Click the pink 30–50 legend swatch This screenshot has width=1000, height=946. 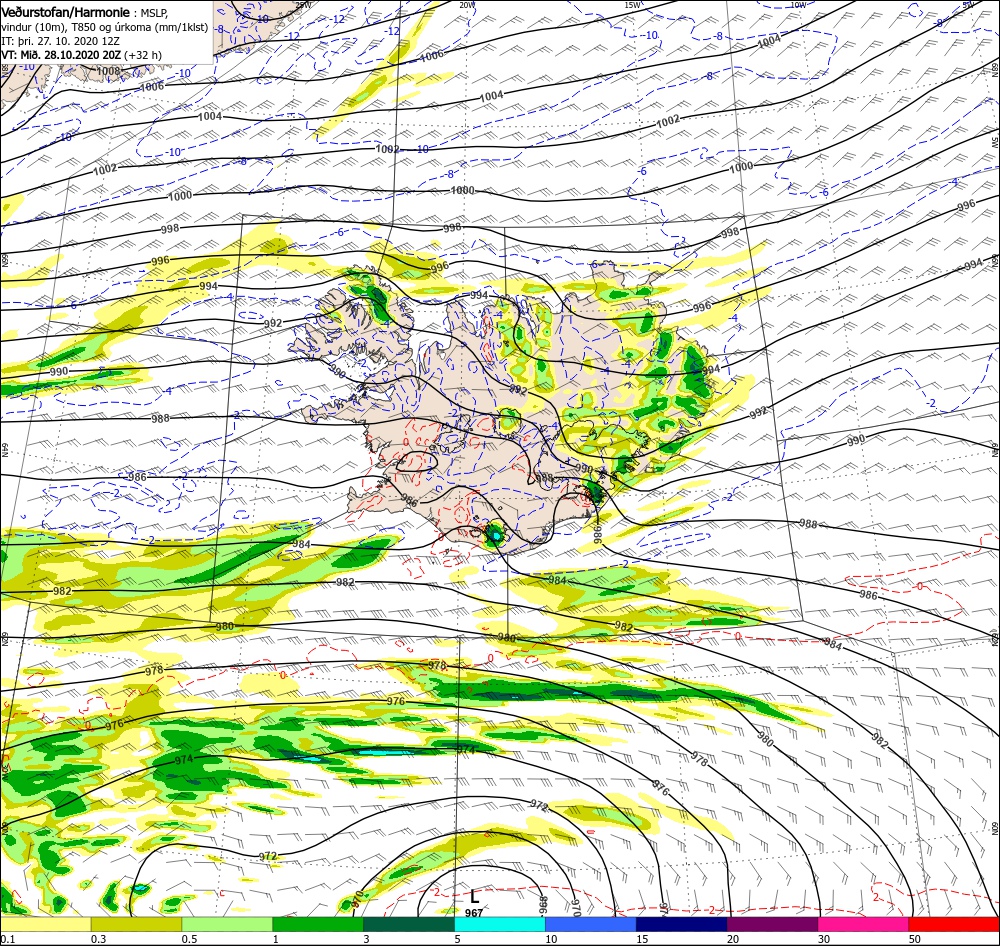(x=863, y=925)
